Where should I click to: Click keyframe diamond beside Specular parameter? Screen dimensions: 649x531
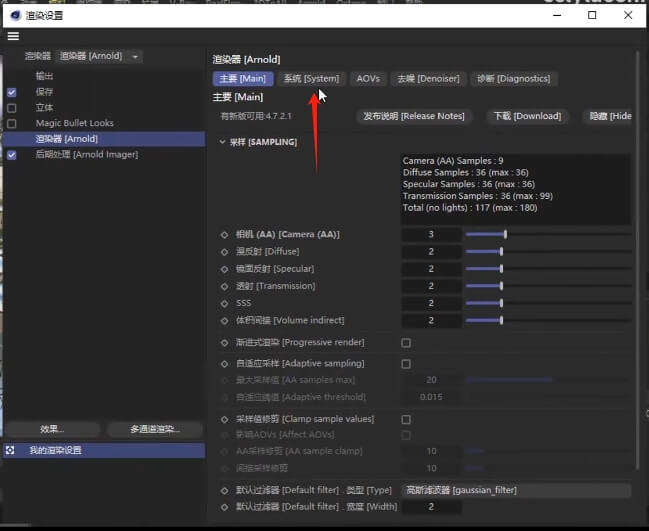pyautogui.click(x=225, y=269)
